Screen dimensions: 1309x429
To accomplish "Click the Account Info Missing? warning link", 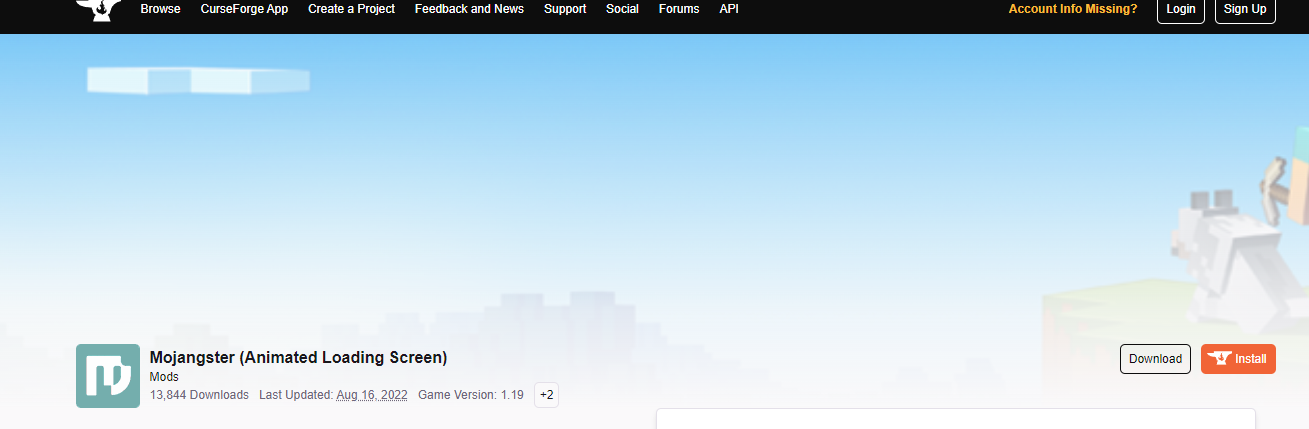I will click(1072, 9).
